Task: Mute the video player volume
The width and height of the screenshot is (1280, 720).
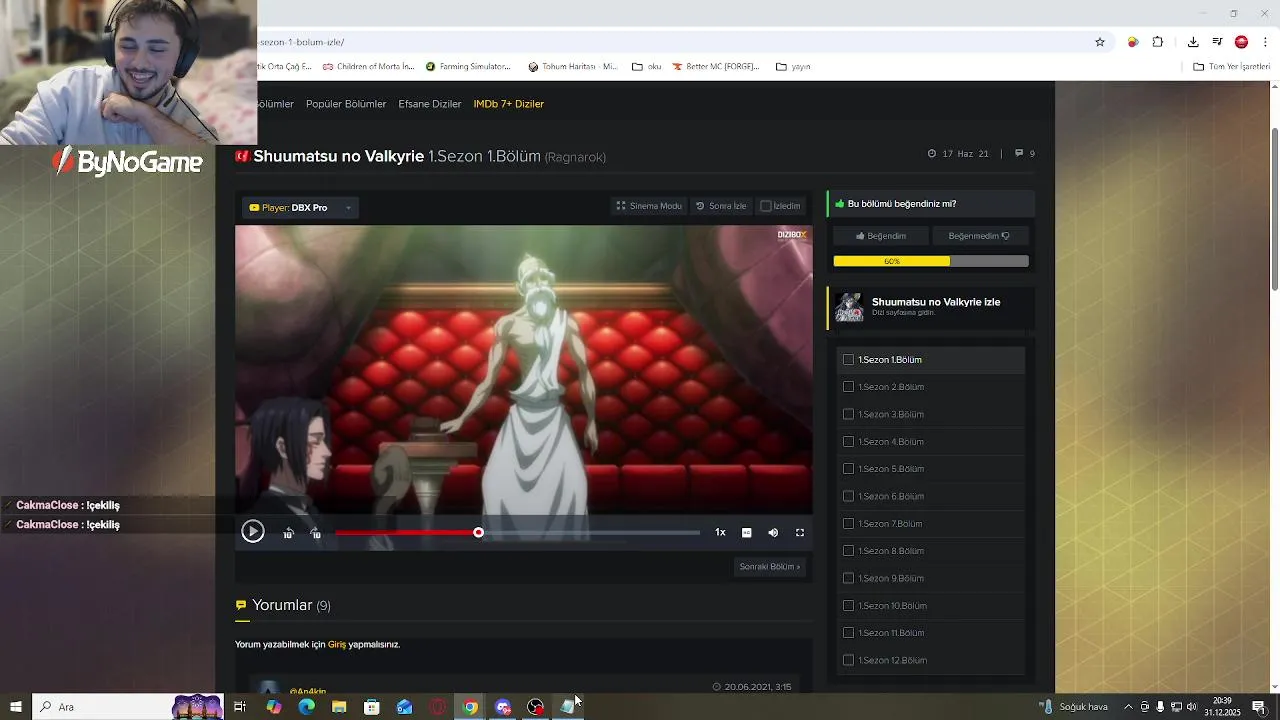Action: point(773,533)
